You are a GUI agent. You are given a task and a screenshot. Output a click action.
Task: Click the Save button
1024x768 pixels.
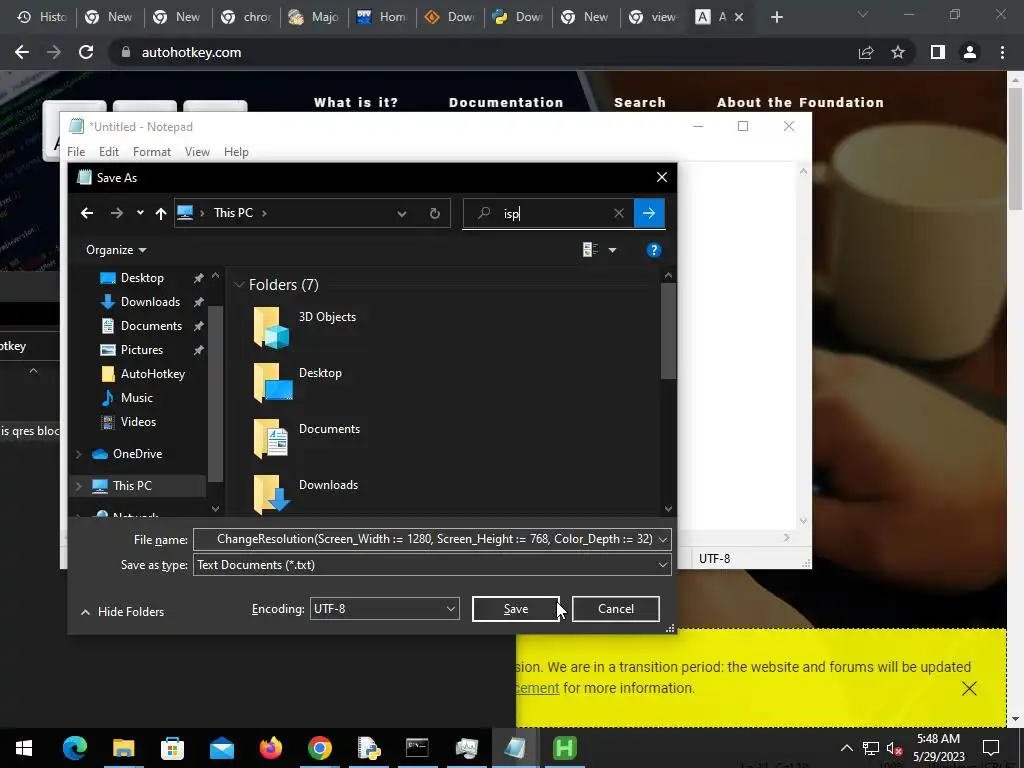coord(515,609)
